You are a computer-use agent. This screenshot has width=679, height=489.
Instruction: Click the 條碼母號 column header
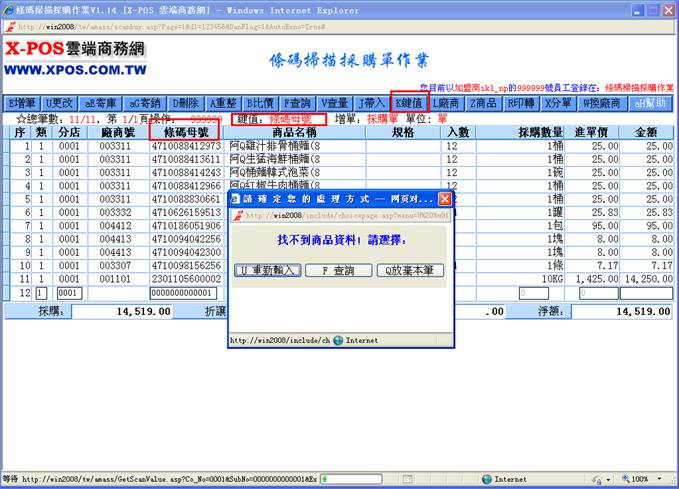[185, 132]
